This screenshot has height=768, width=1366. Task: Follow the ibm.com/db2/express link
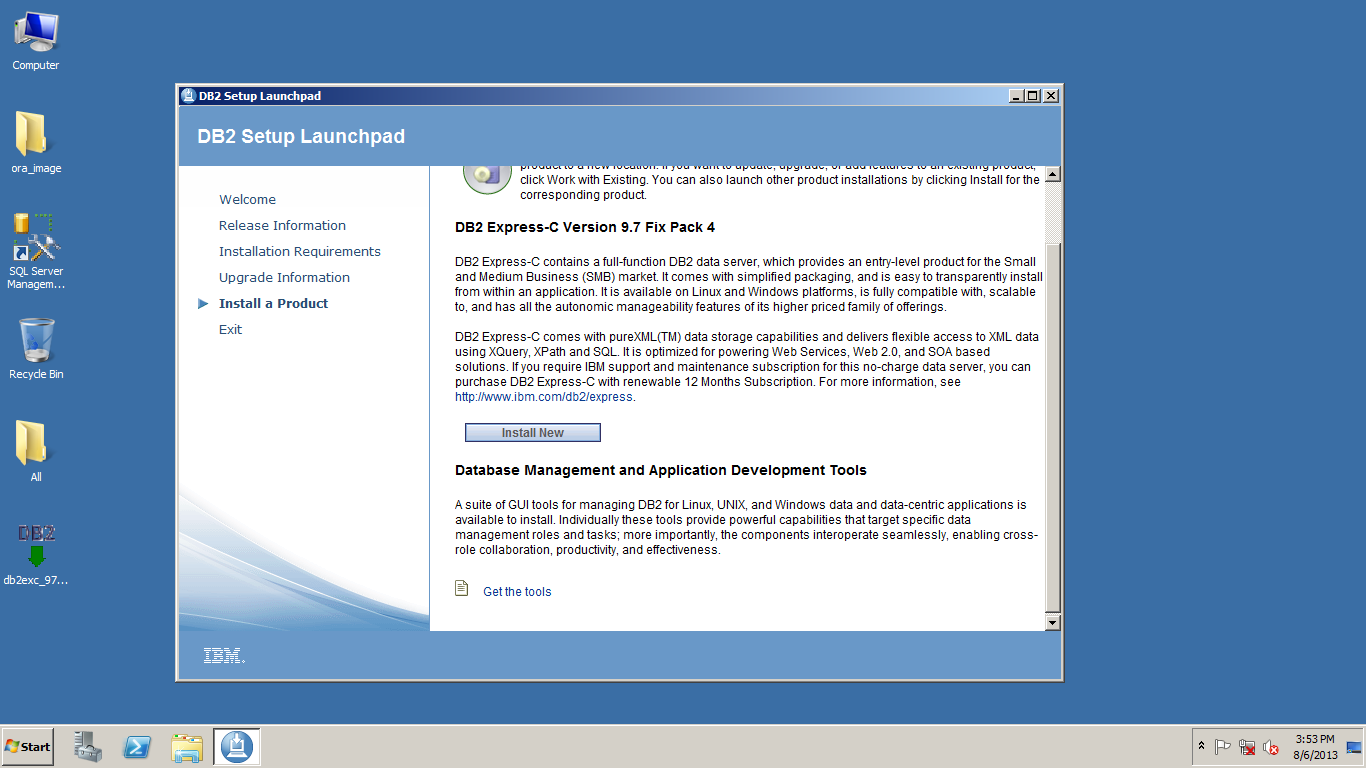[544, 397]
